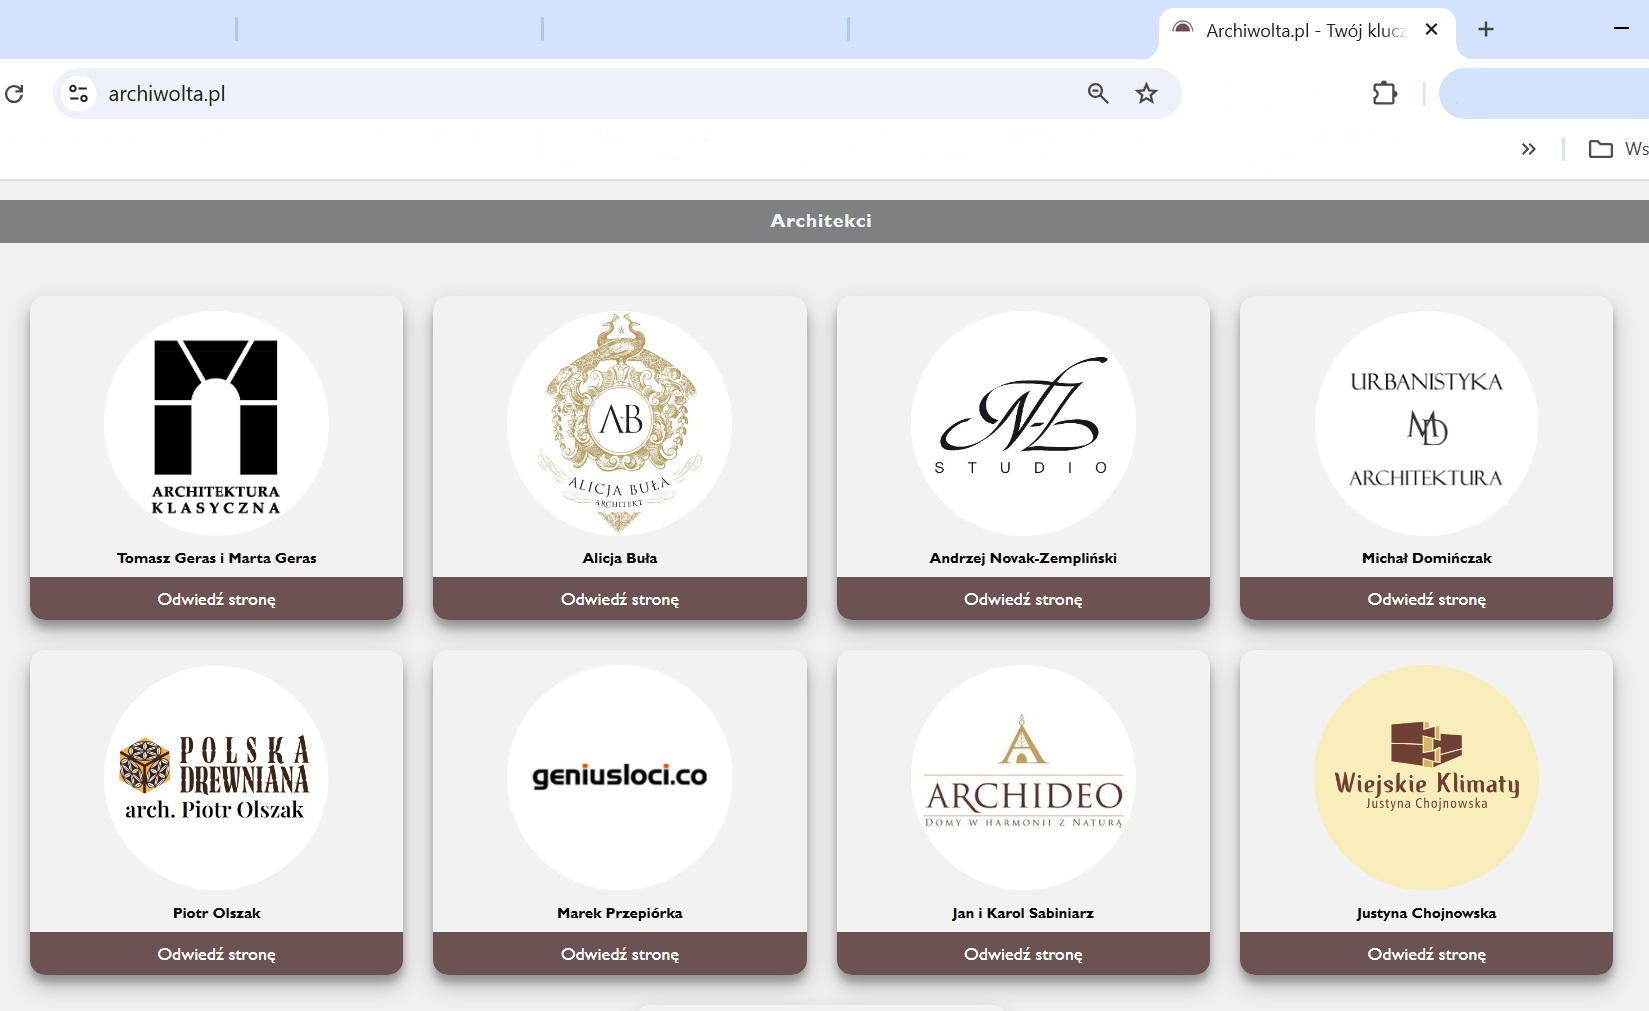Visit Tomasz Geras i Marta Geras page
This screenshot has height=1011, width=1649.
tap(216, 599)
